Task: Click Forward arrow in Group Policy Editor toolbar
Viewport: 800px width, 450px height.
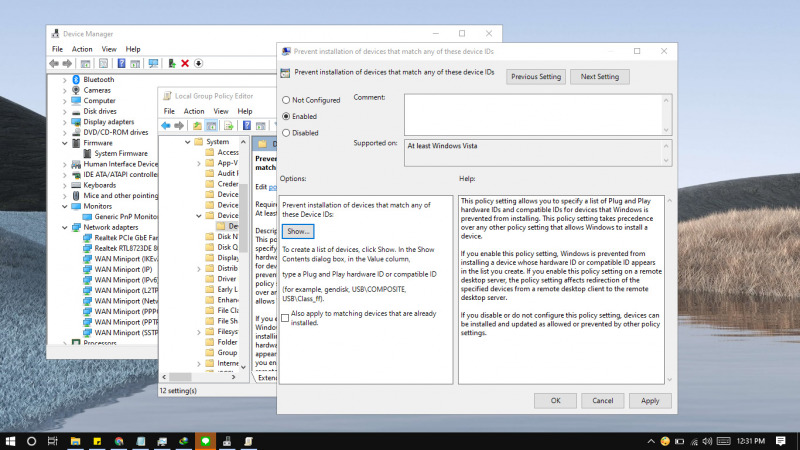Action: (x=179, y=126)
